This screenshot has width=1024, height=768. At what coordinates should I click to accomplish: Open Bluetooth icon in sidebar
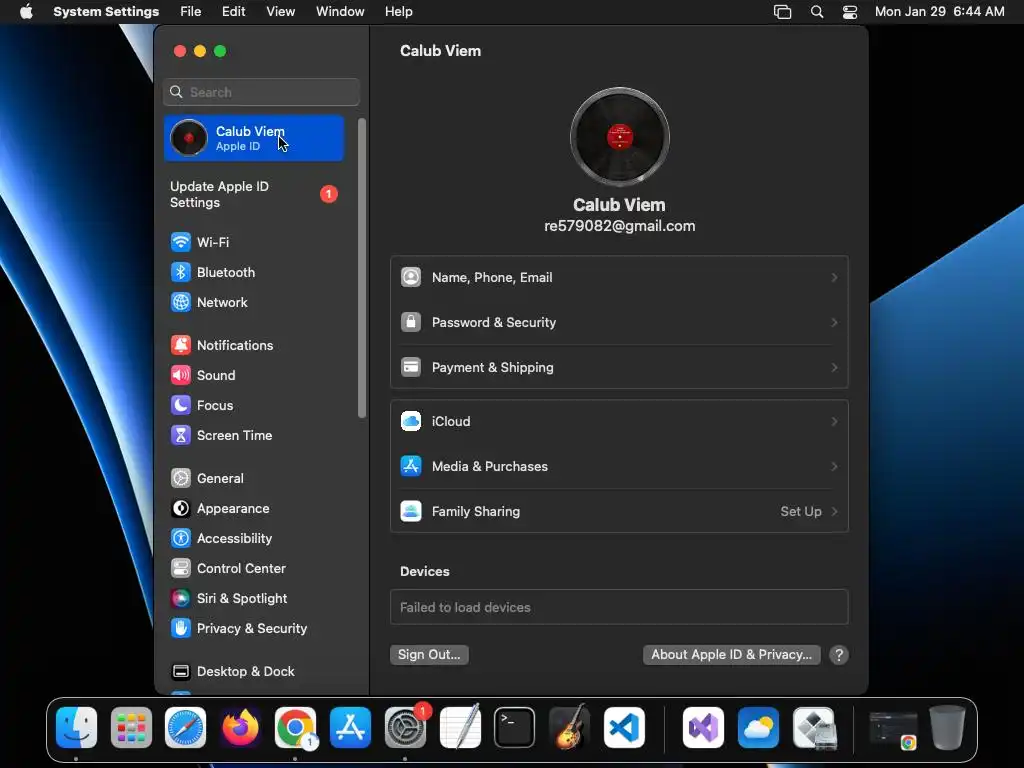pos(181,272)
